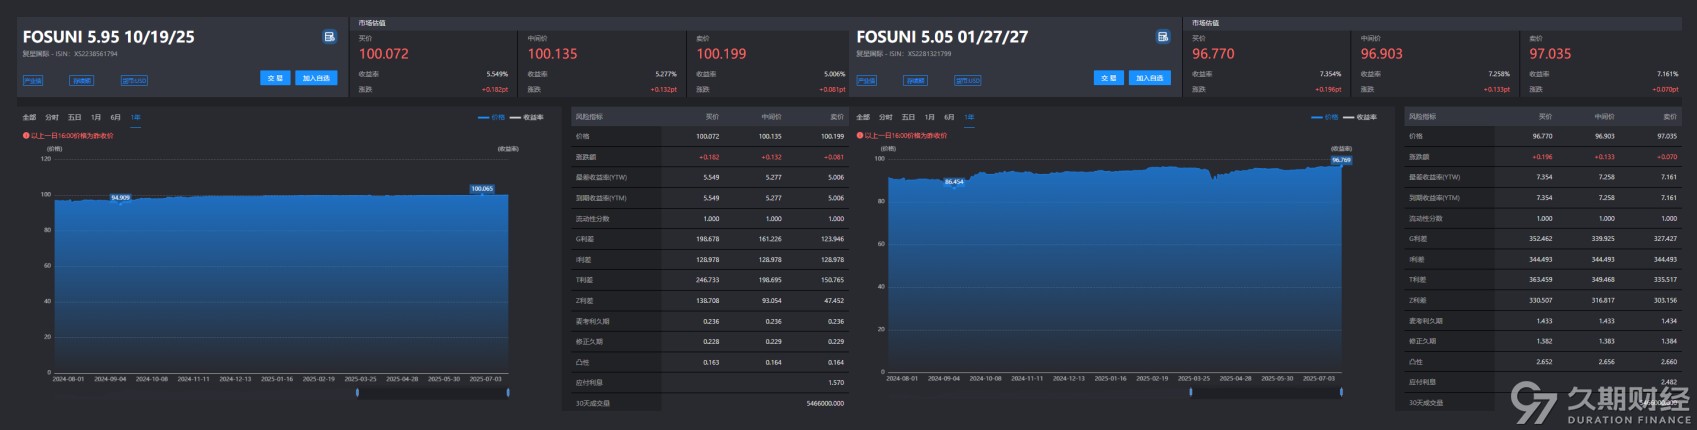Click 交易 button for FOSUNI 5.05 bond
This screenshot has height=430, width=1697.
[x=1109, y=78]
